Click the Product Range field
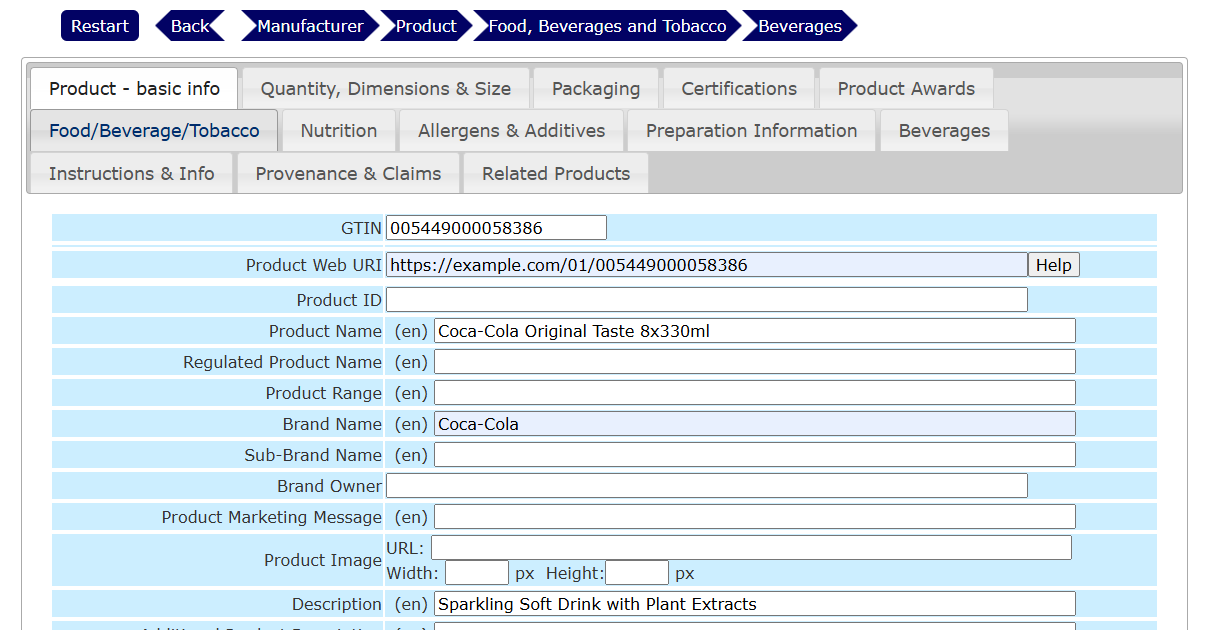This screenshot has width=1216, height=630. click(x=755, y=393)
